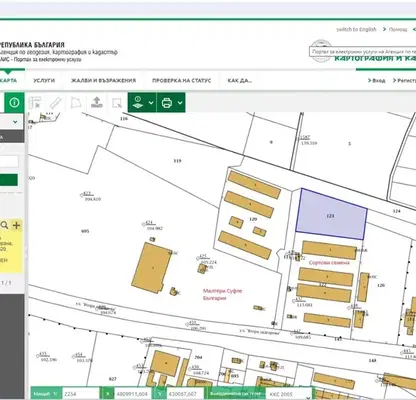Click the green information icon button

[14, 102]
